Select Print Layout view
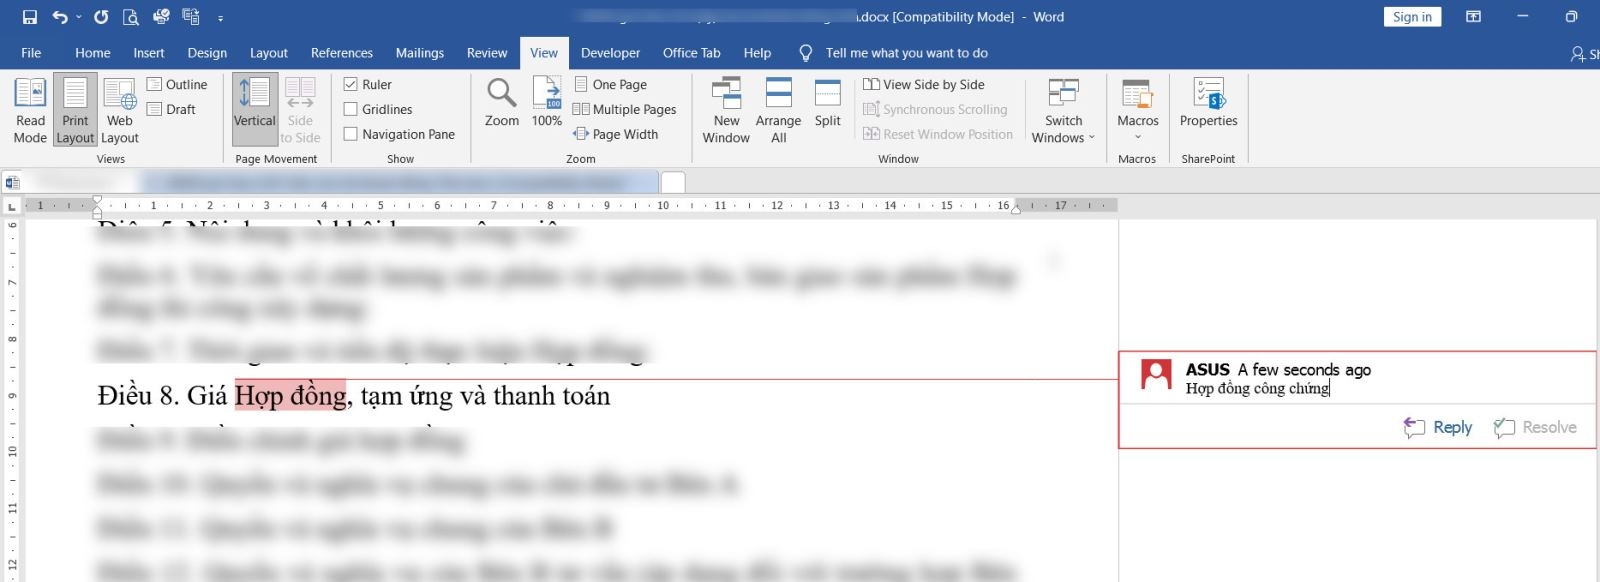Screen dimensions: 1600x582 tap(75, 110)
